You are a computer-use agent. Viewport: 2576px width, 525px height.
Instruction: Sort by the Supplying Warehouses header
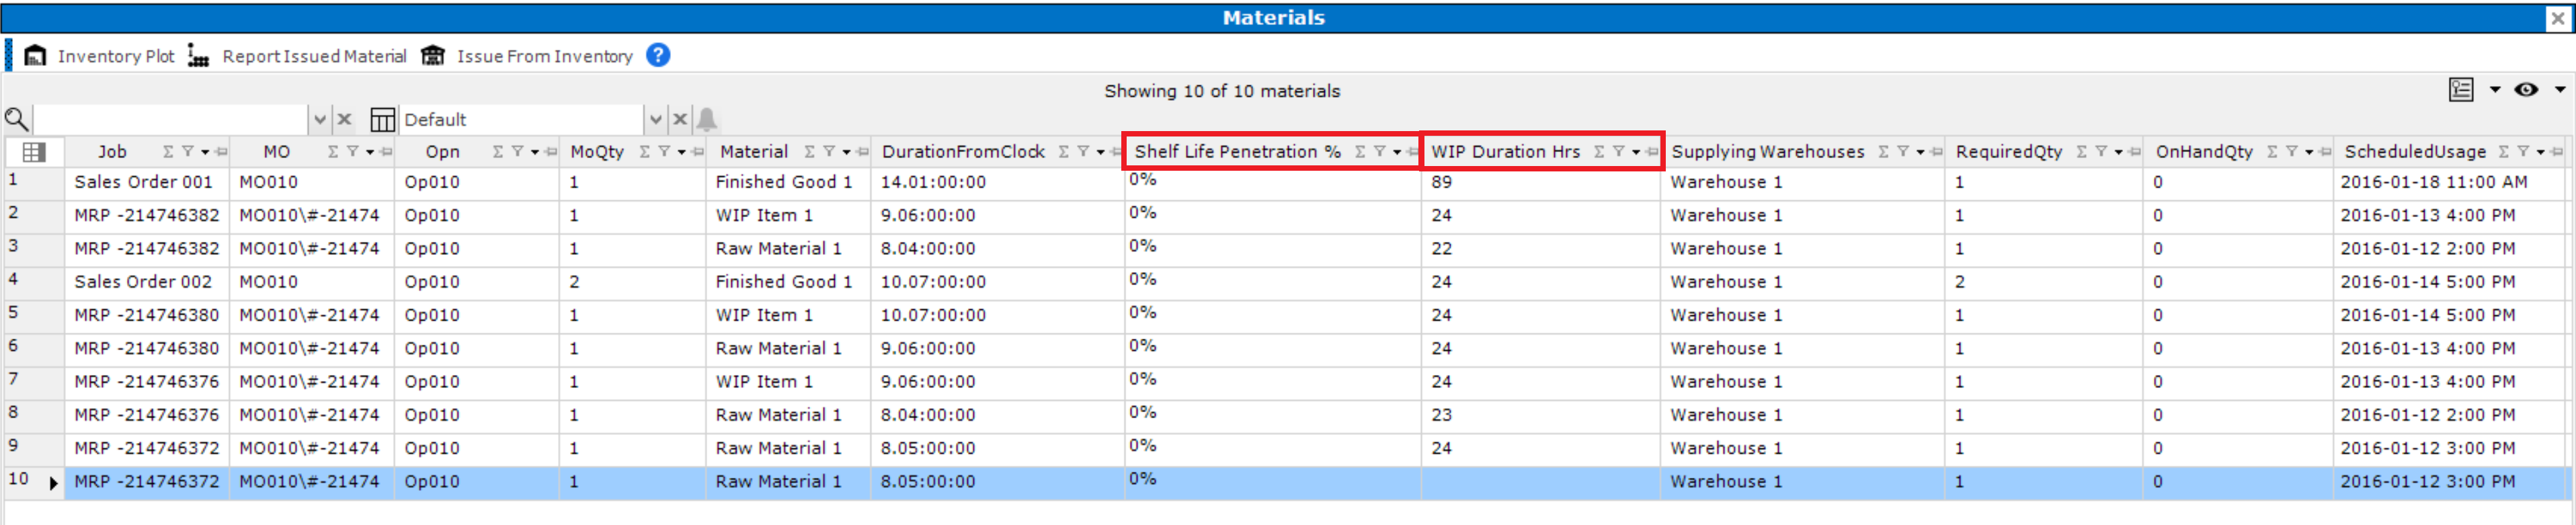pos(1767,152)
